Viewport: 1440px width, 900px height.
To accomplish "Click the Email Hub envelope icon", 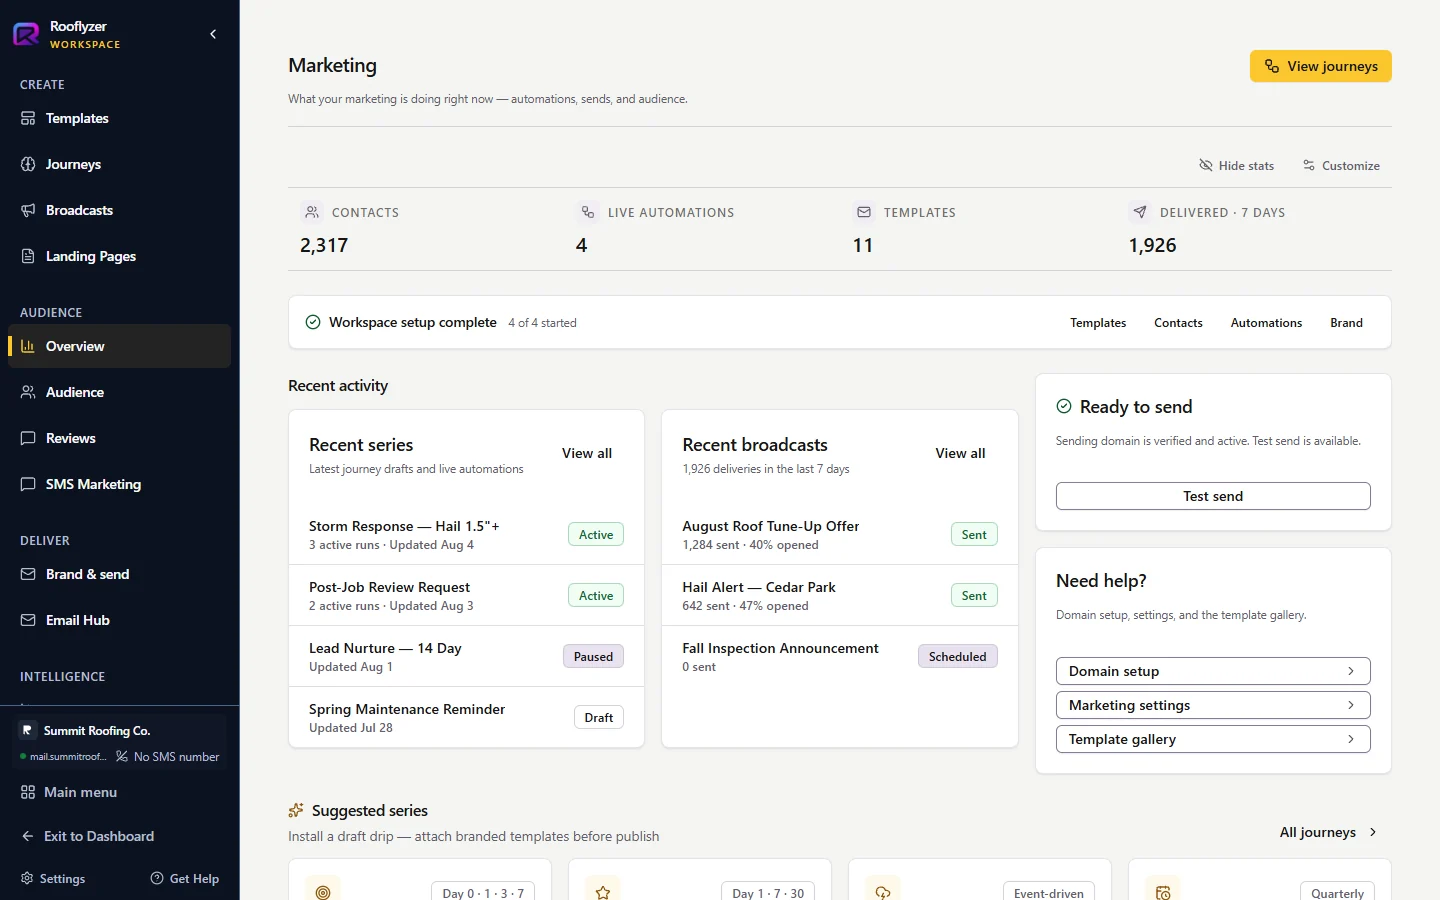I will (x=28, y=620).
